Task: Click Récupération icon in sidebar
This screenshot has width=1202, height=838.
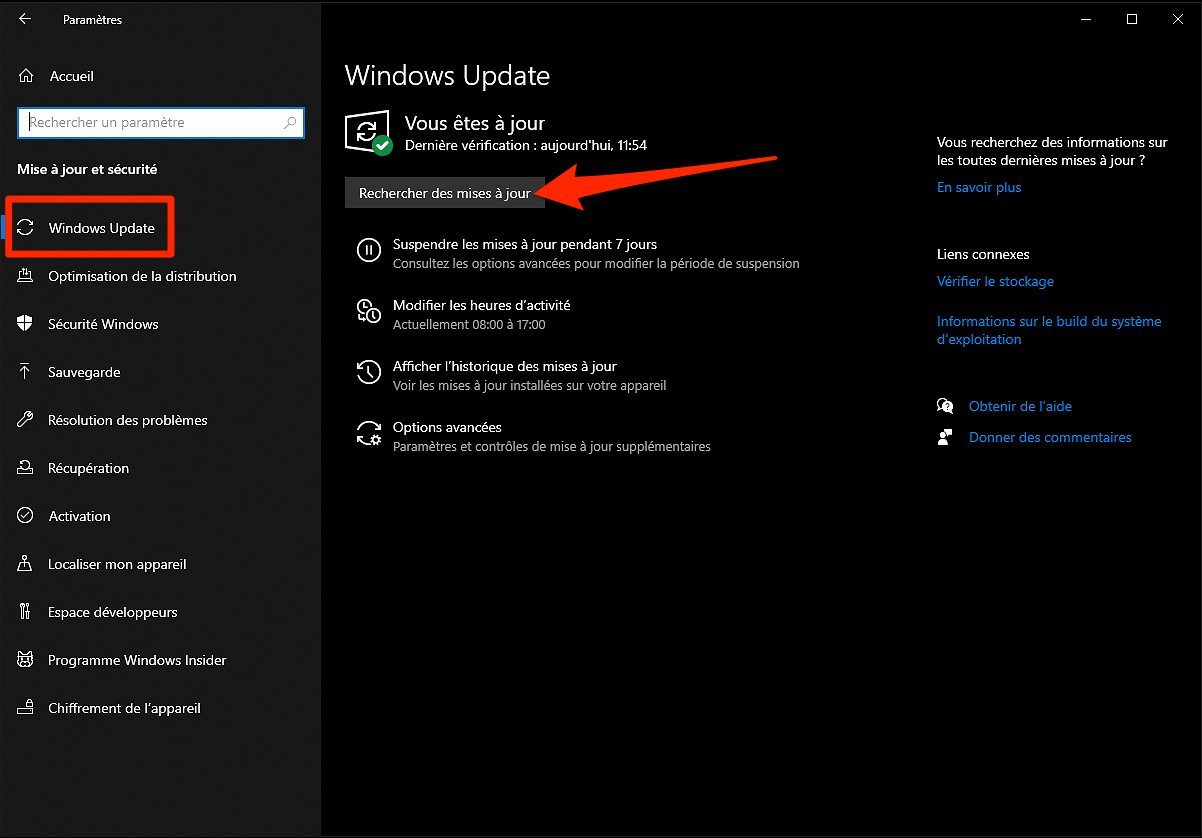Action: (26, 468)
